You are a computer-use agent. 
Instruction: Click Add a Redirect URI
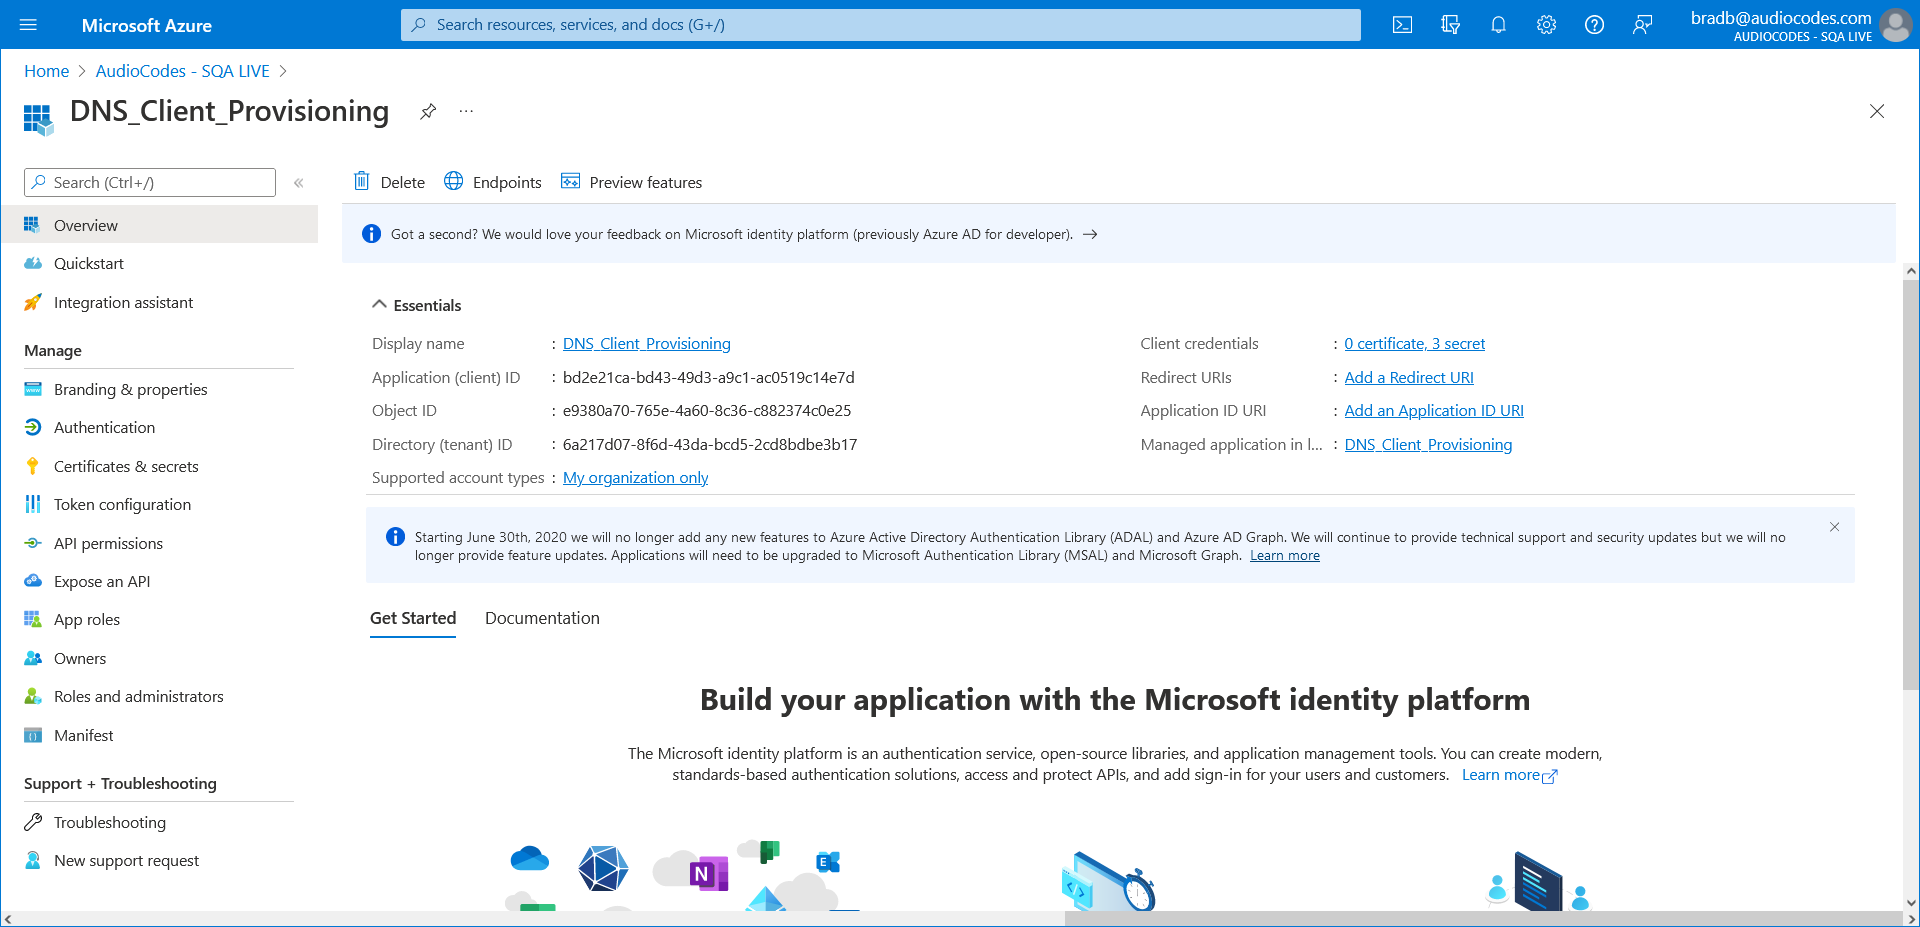pos(1409,377)
